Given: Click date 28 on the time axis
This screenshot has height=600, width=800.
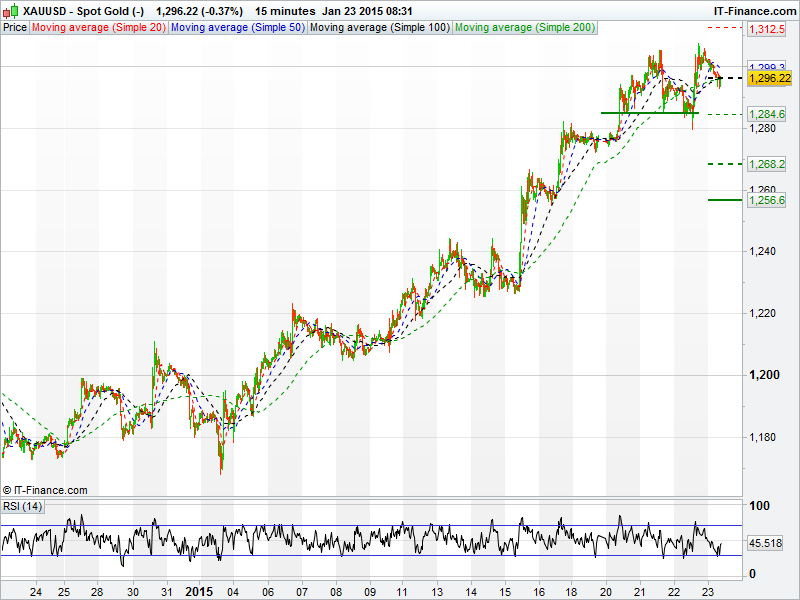Looking at the screenshot, I should coord(97,592).
